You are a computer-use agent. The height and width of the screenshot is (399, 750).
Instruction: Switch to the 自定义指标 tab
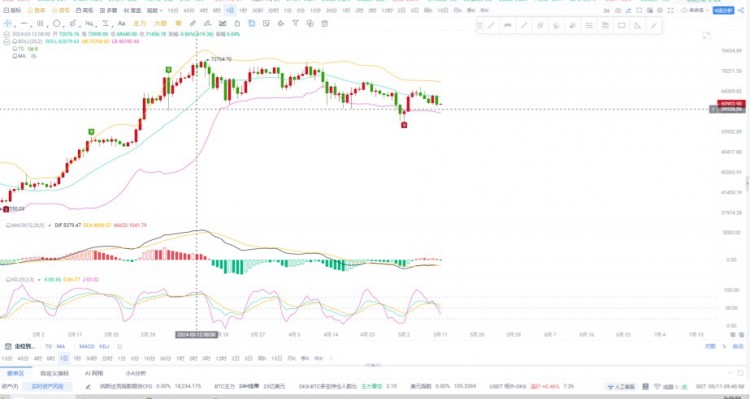55,373
